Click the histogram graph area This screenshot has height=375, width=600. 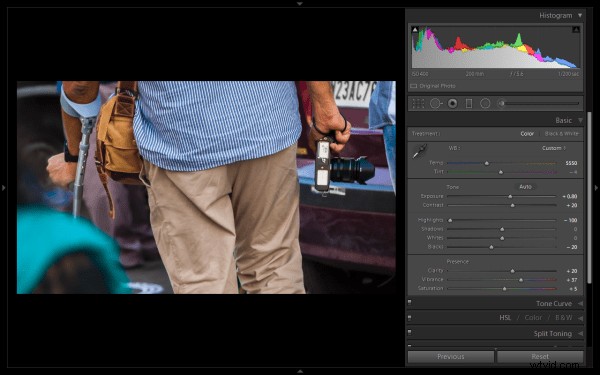[496, 47]
